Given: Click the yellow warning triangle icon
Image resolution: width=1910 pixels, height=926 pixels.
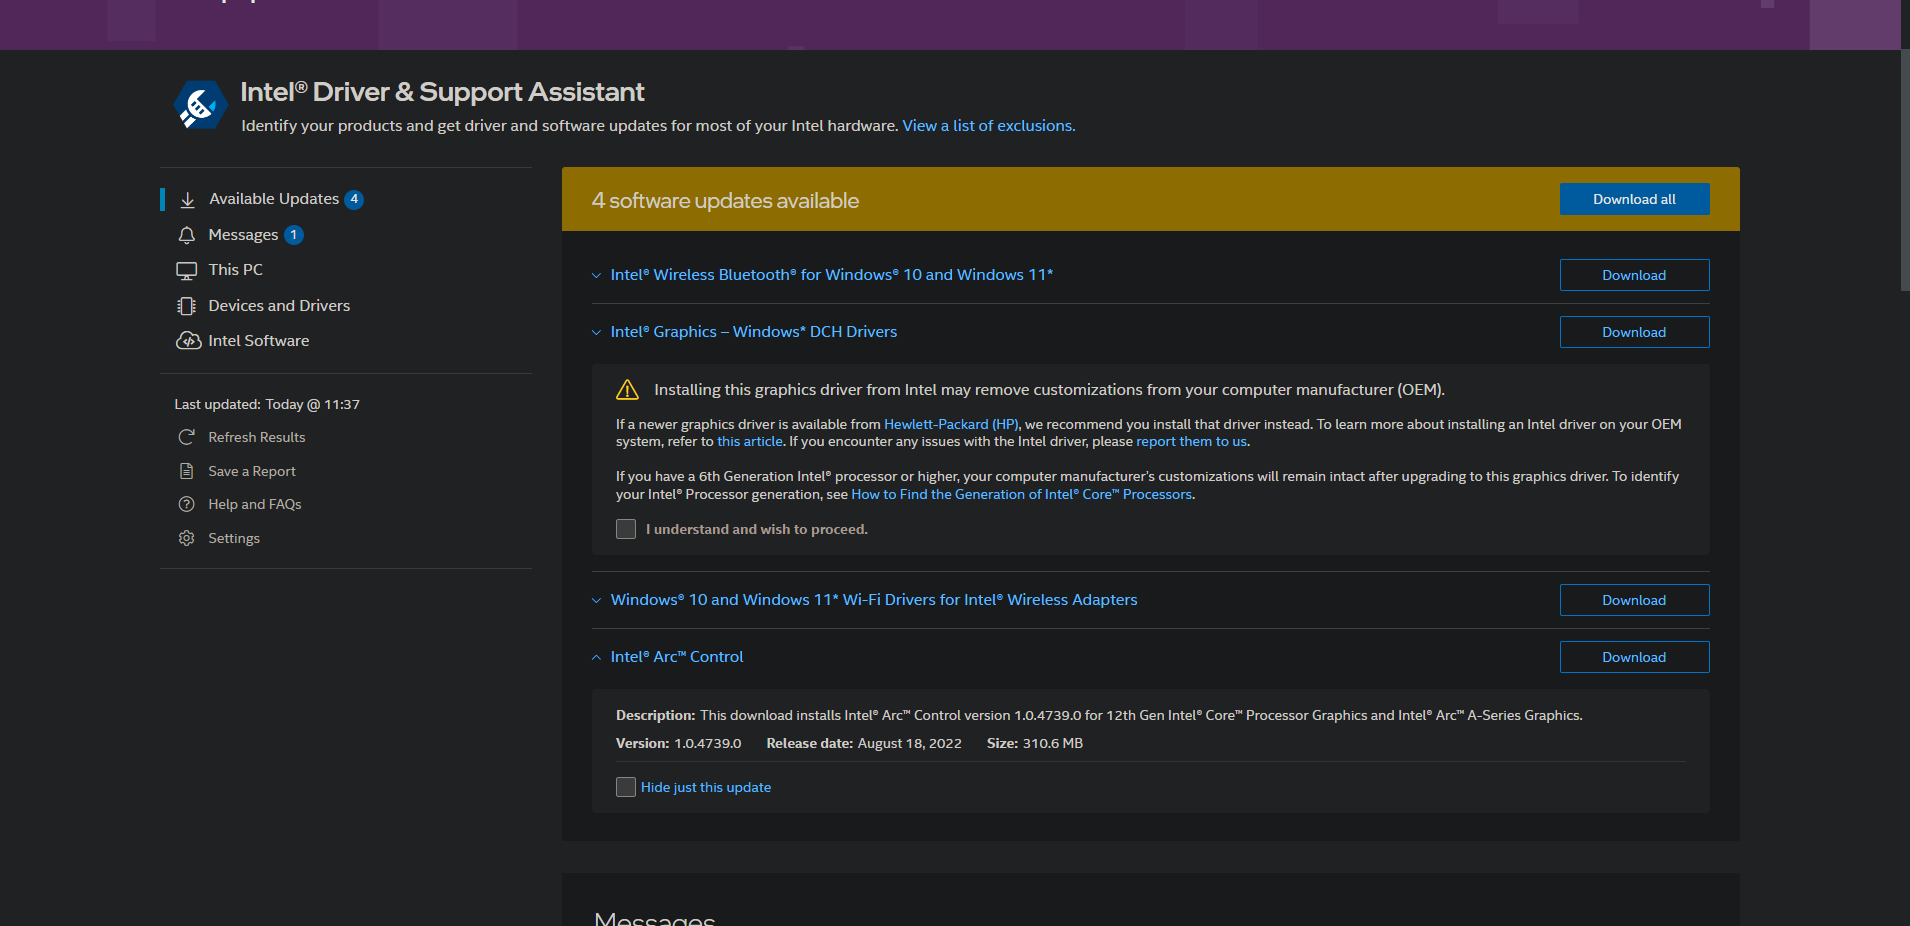Looking at the screenshot, I should point(627,390).
